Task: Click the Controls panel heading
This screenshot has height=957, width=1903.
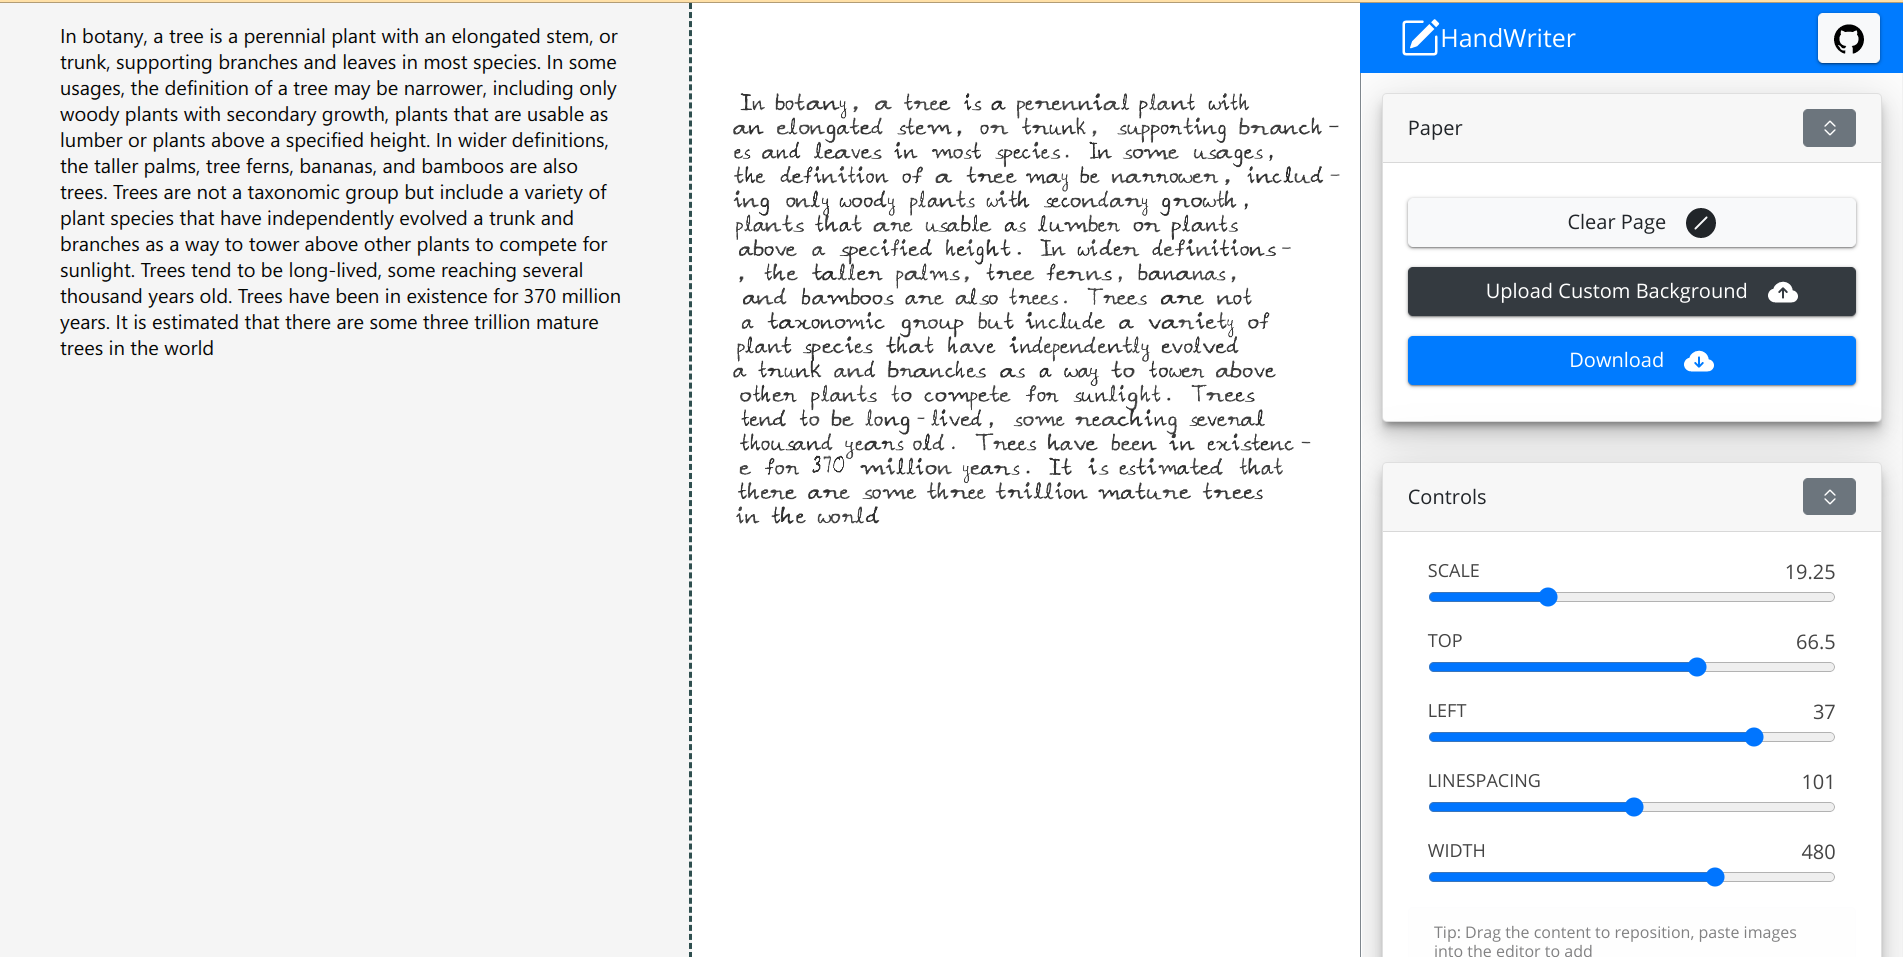Action: coord(1446,497)
